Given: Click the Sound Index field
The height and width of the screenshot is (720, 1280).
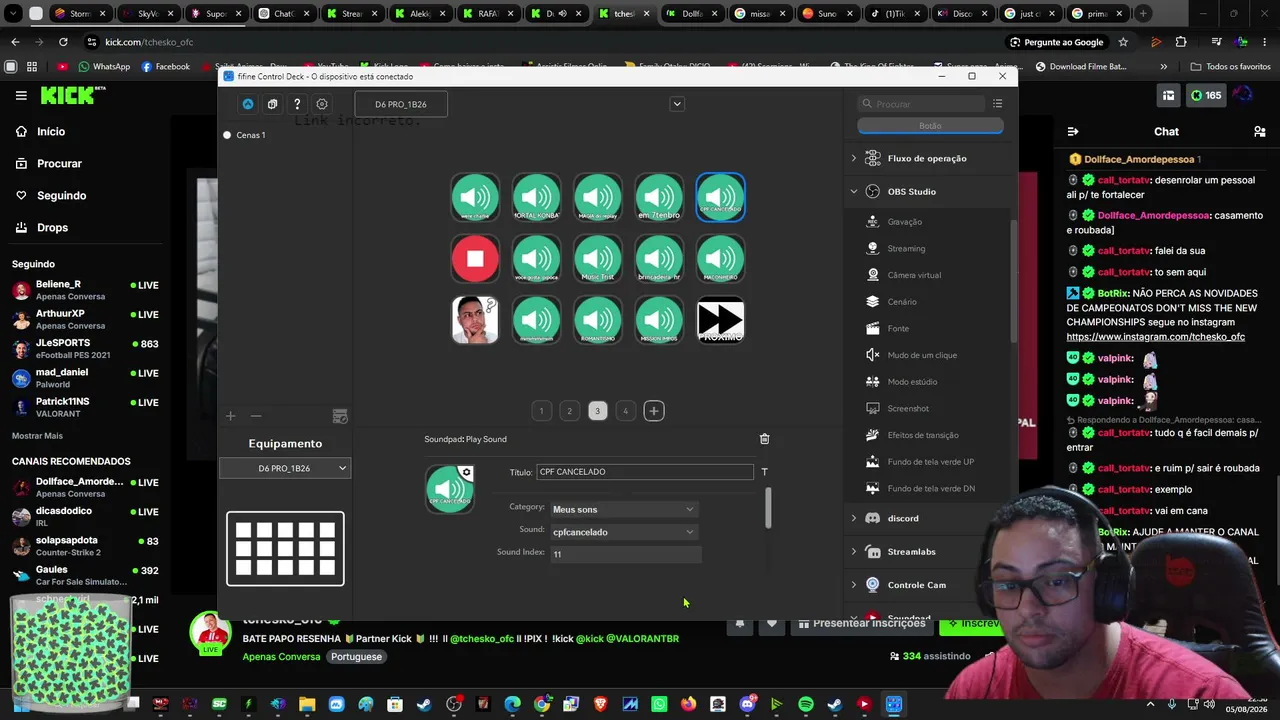Looking at the screenshot, I should point(626,554).
